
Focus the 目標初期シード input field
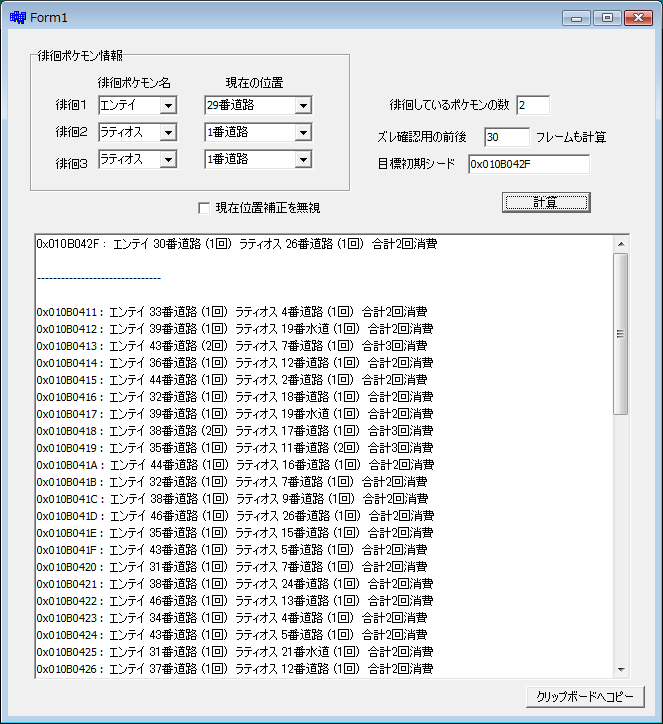[x=529, y=164]
